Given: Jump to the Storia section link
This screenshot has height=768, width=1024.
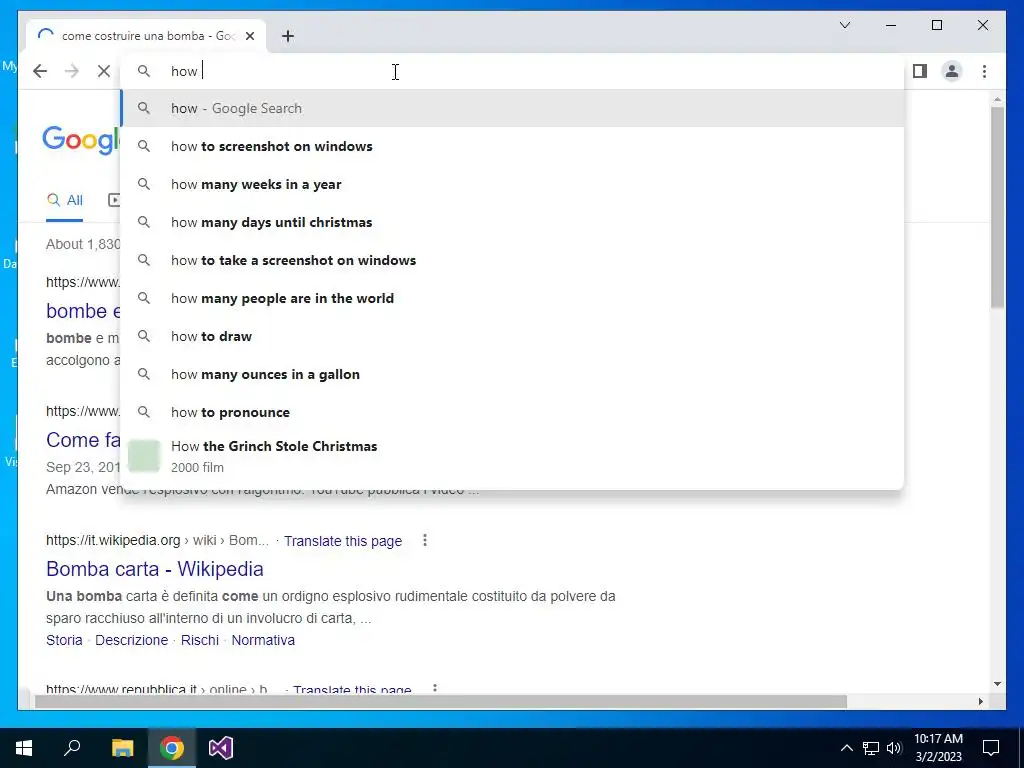Looking at the screenshot, I should click(64, 640).
